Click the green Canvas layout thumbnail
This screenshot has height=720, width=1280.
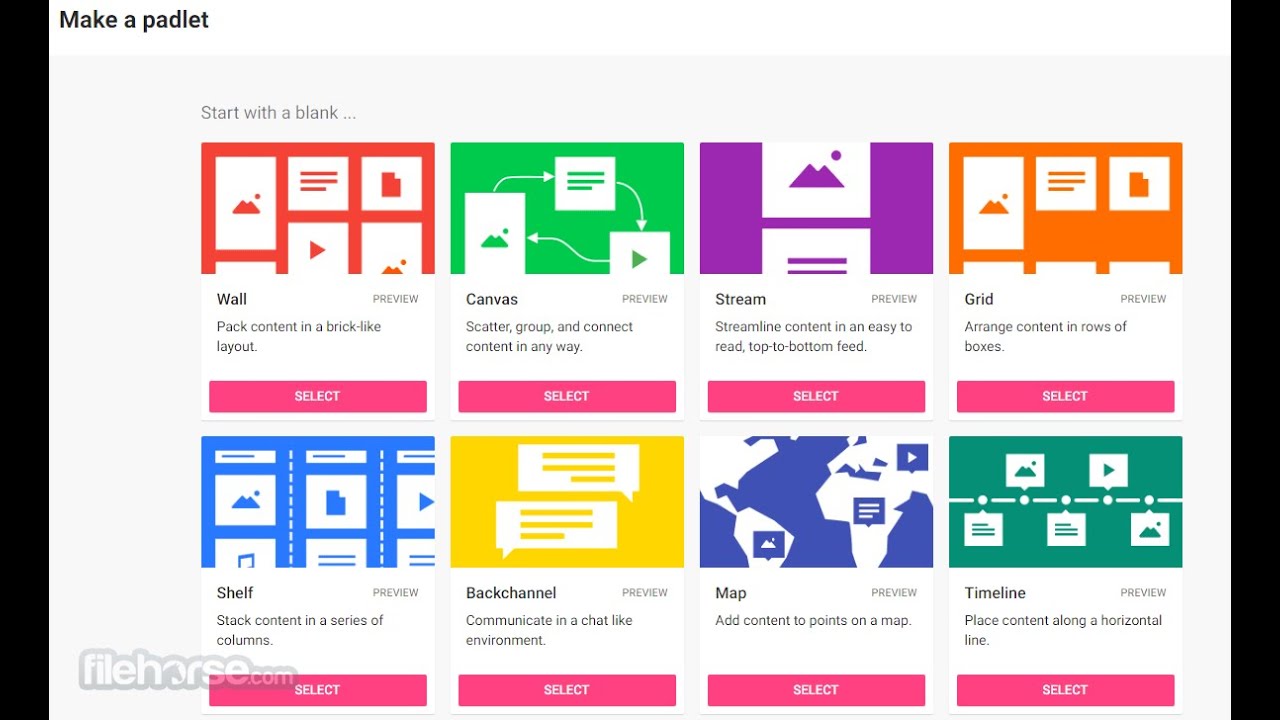(567, 208)
